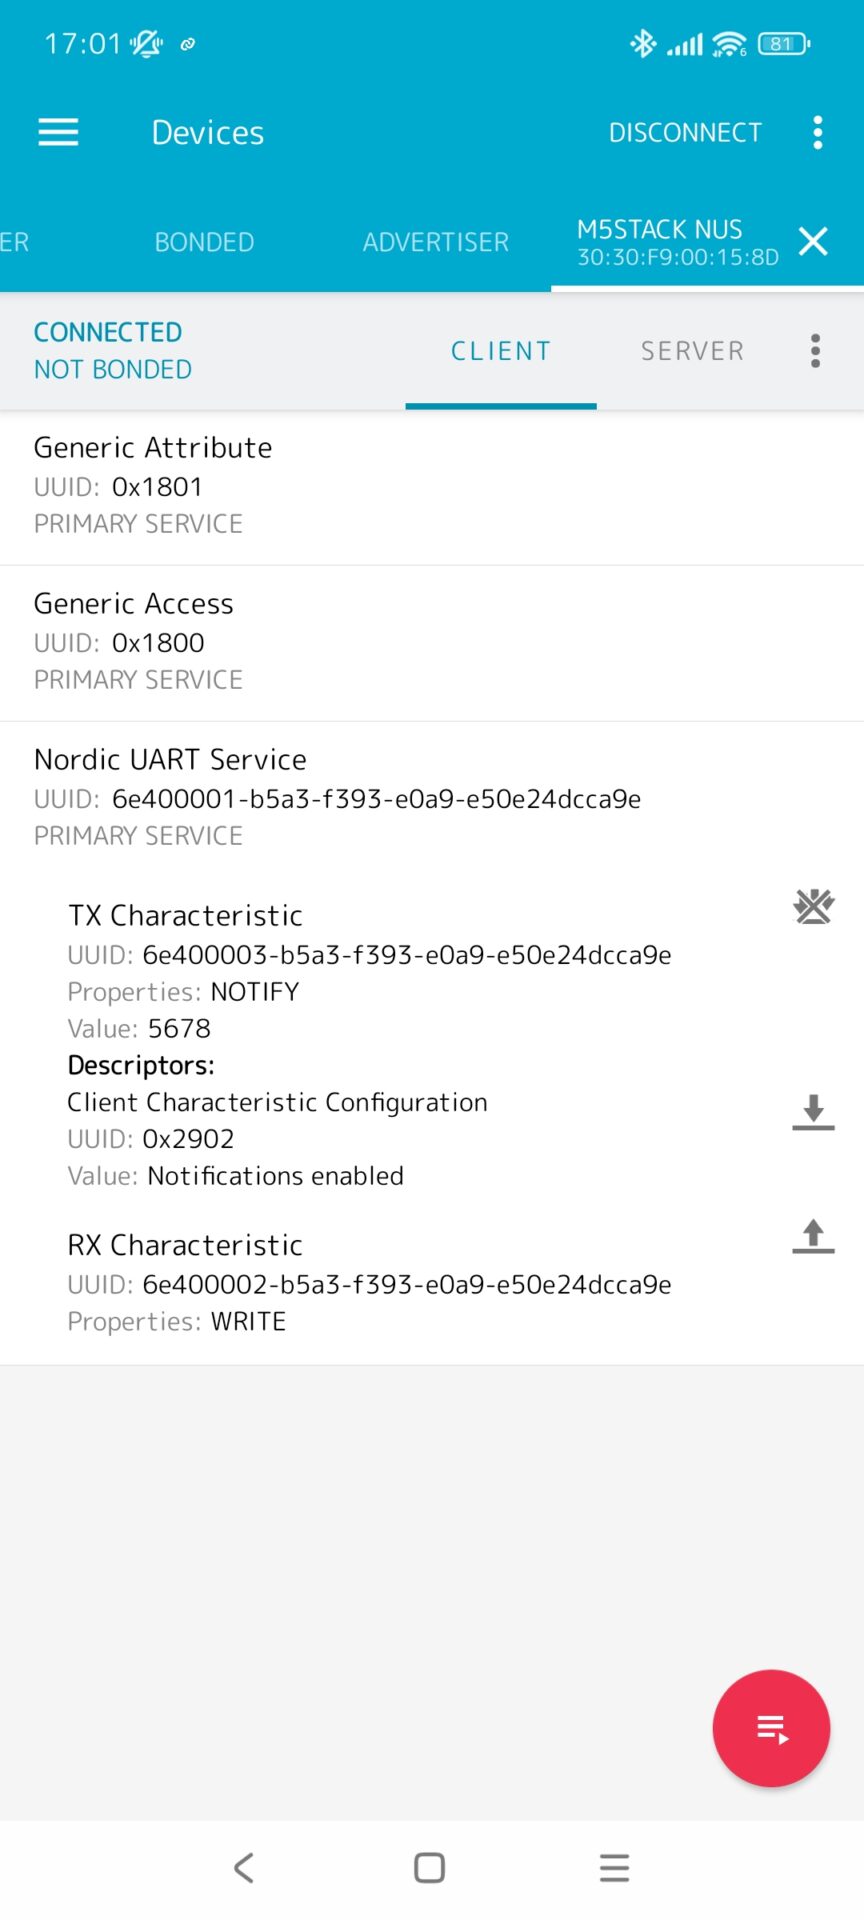Expand the Generic Access service

click(x=432, y=643)
